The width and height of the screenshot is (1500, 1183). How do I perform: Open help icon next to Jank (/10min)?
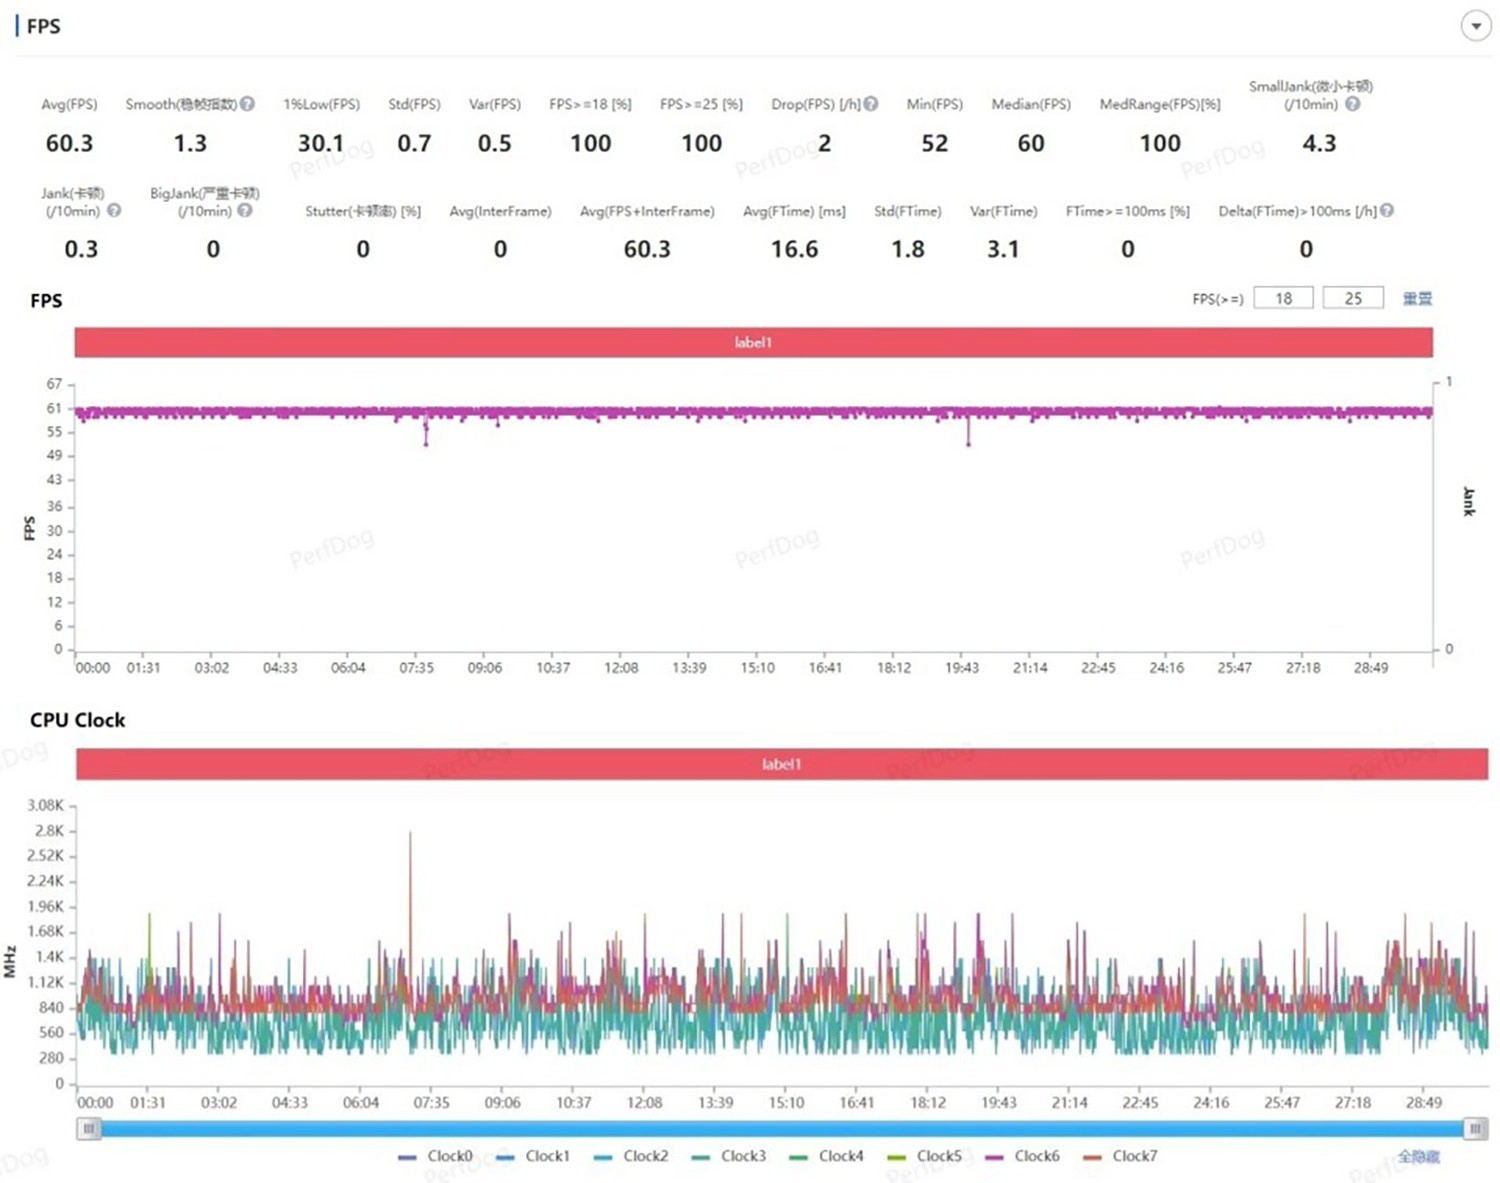tap(114, 211)
